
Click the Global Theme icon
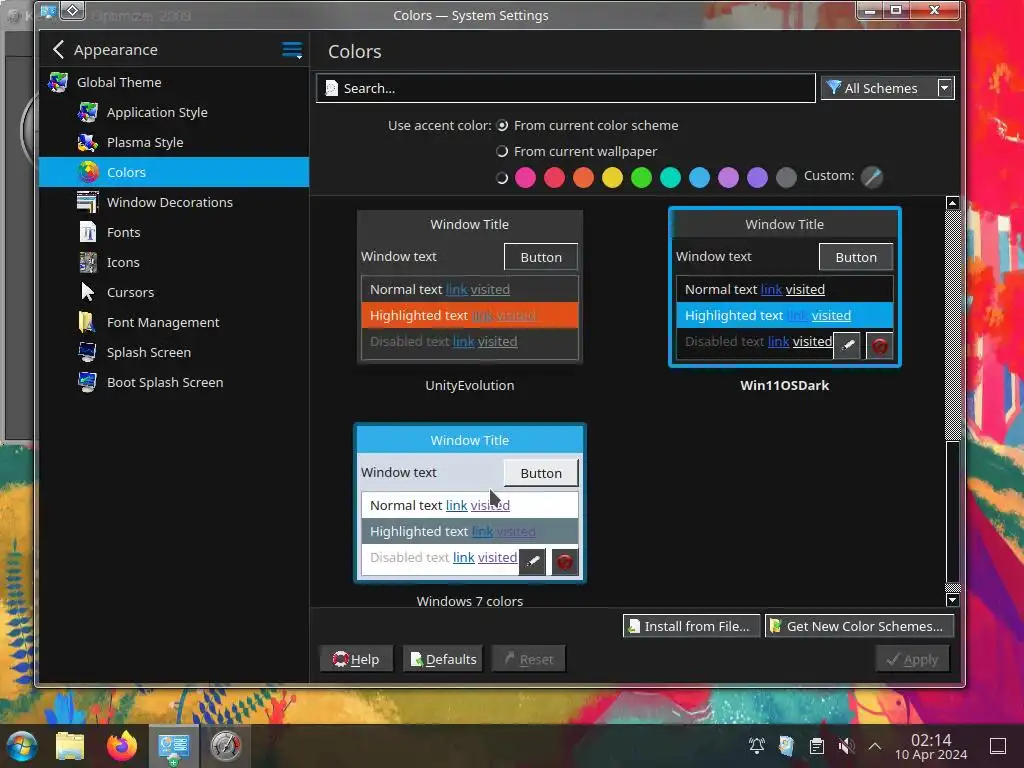58,82
